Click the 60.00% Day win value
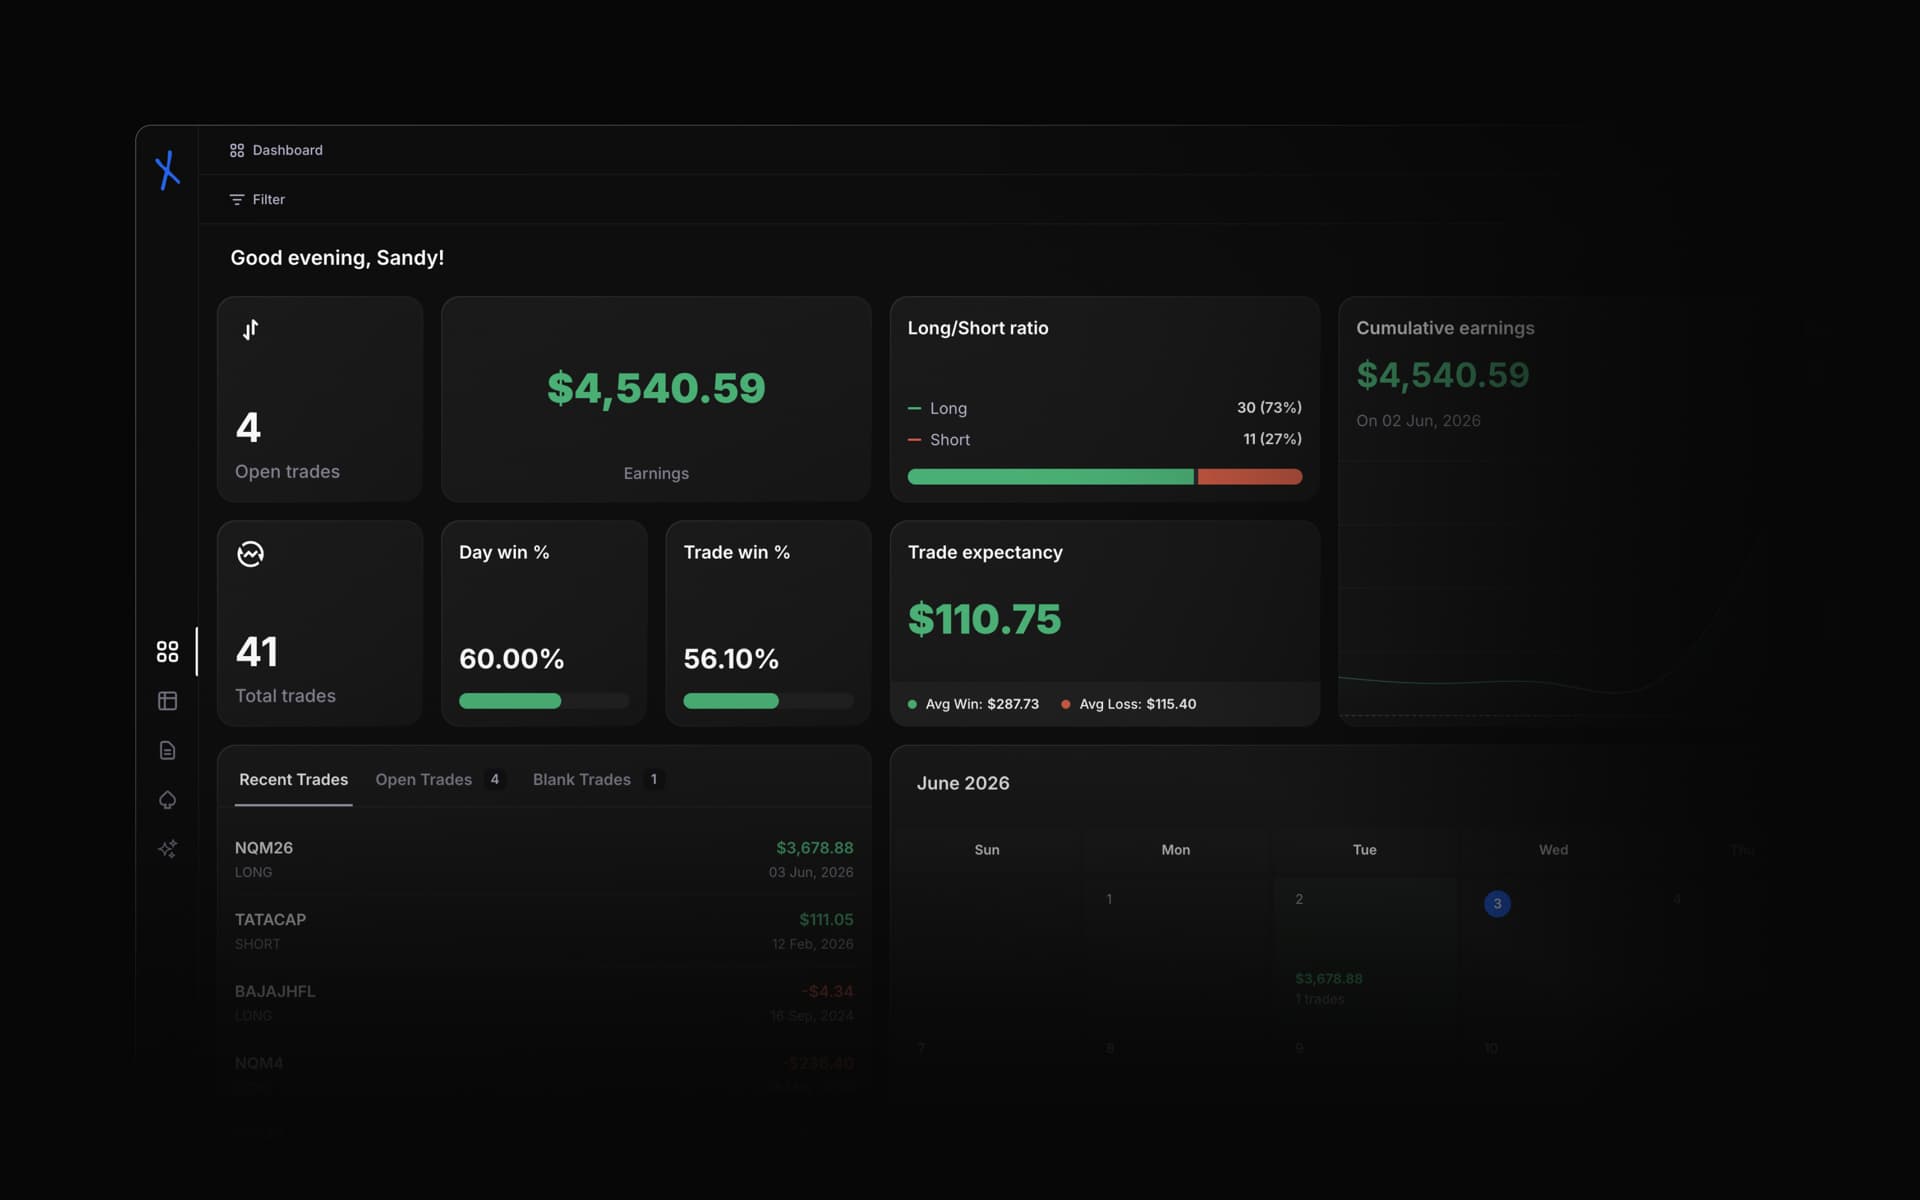 [x=511, y=659]
